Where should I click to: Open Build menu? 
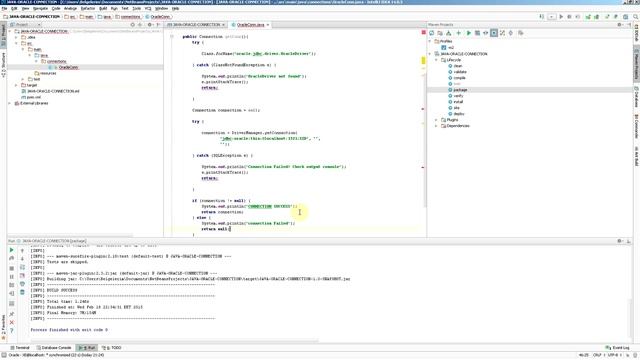point(103,8)
